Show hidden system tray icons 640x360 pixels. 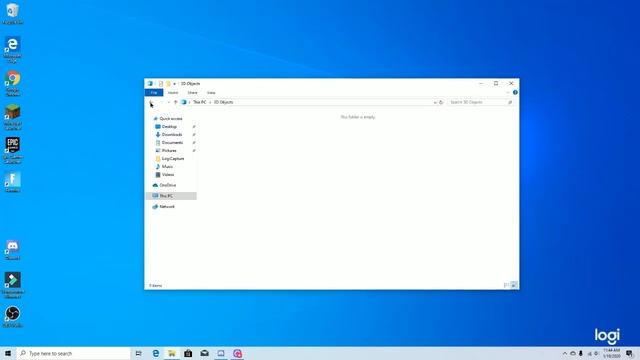coord(565,353)
